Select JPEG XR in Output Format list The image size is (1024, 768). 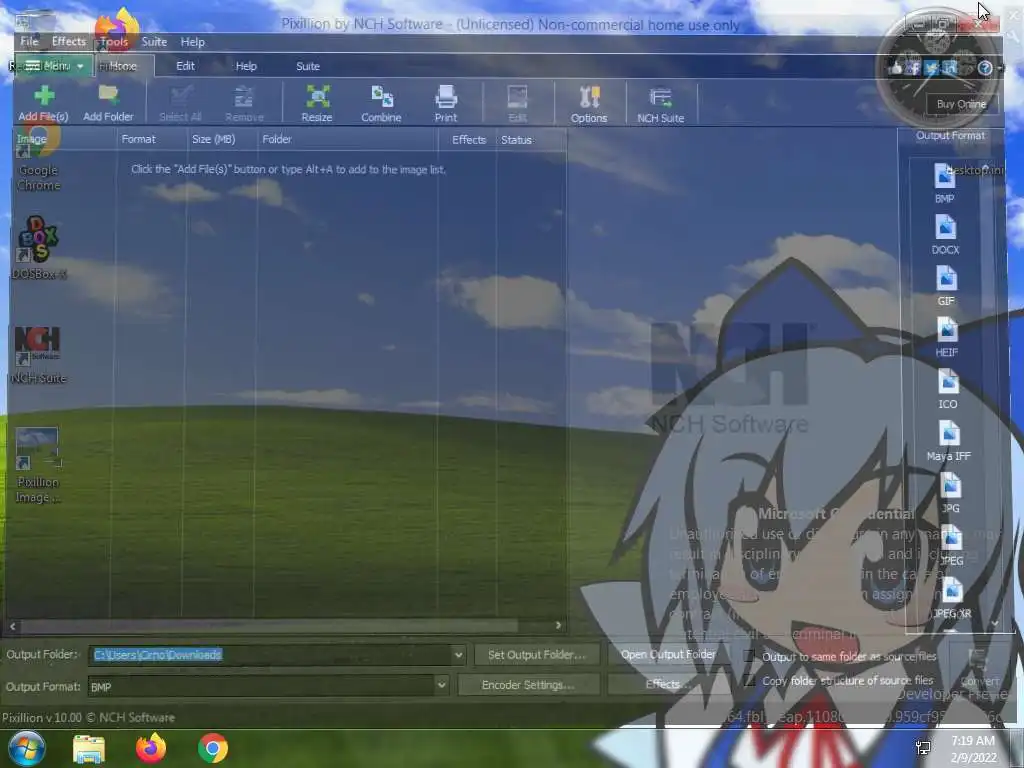coord(952,598)
